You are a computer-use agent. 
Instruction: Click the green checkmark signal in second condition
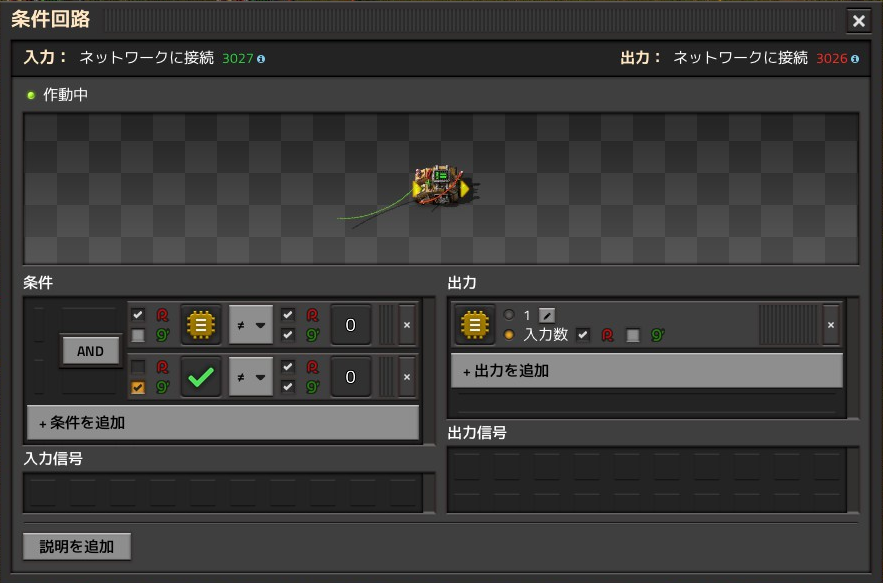[202, 377]
